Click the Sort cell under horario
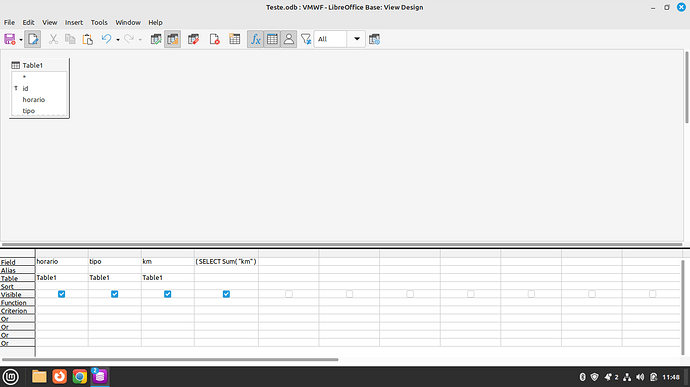This screenshot has width=690, height=387. (x=62, y=286)
